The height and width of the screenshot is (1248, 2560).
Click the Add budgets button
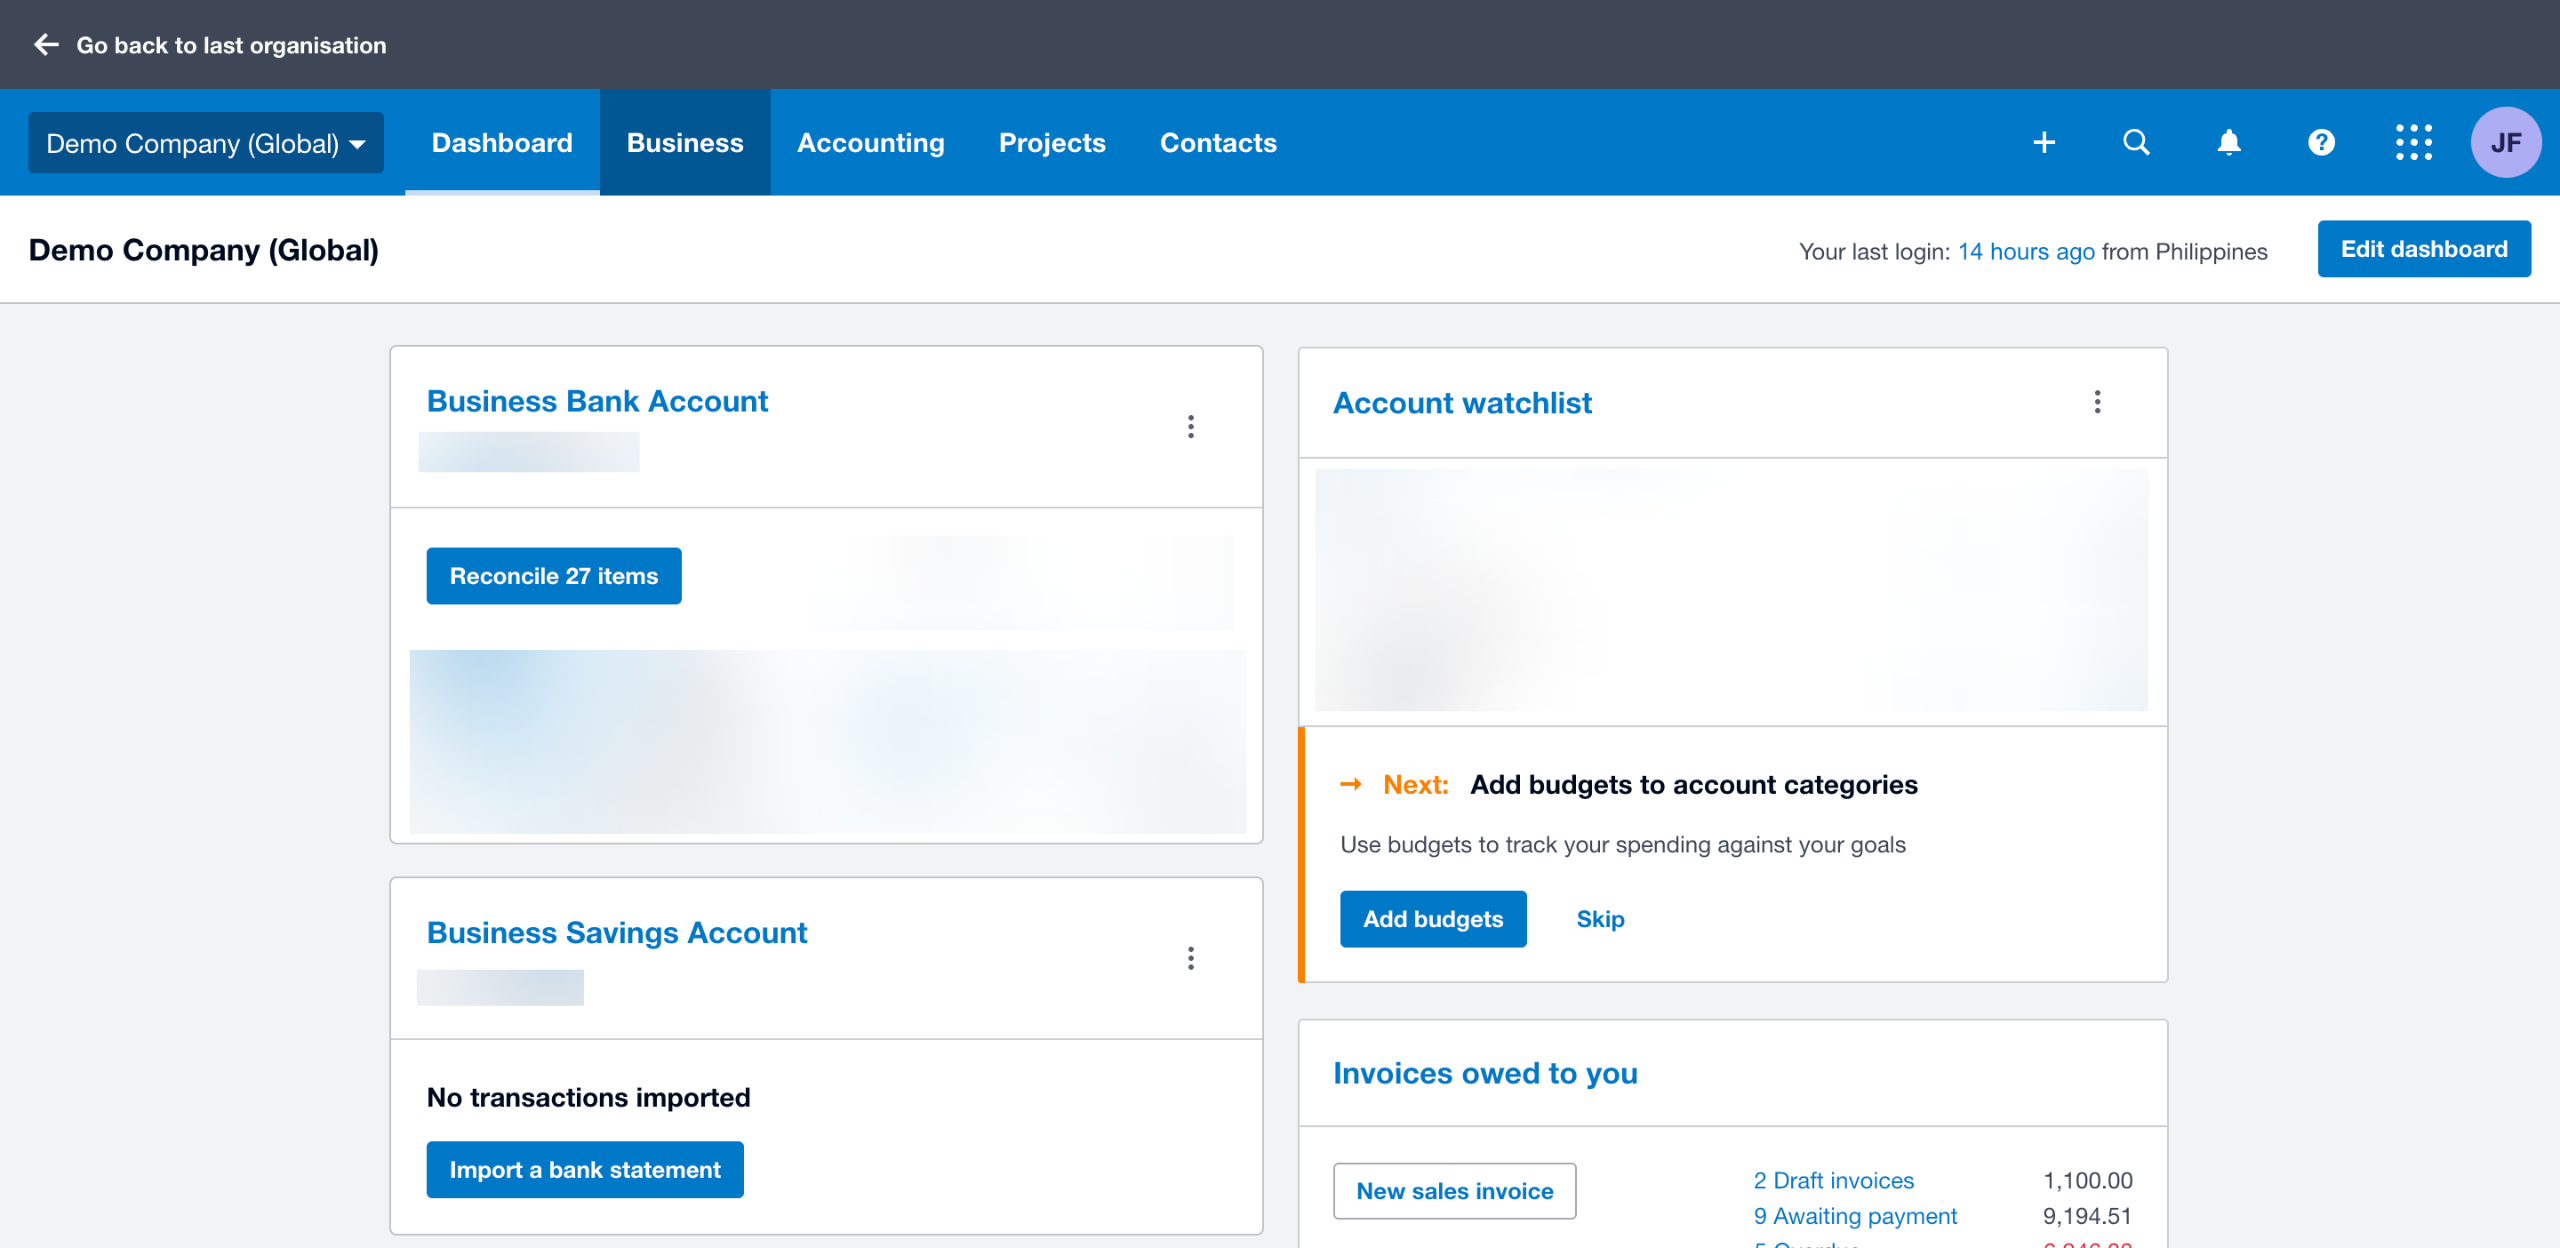[x=1433, y=919]
